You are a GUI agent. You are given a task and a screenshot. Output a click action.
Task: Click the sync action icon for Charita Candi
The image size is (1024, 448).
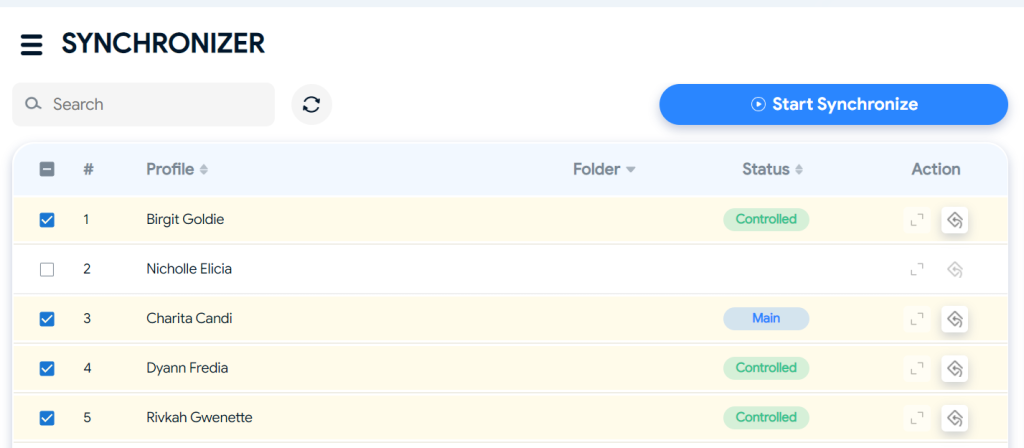(x=955, y=319)
